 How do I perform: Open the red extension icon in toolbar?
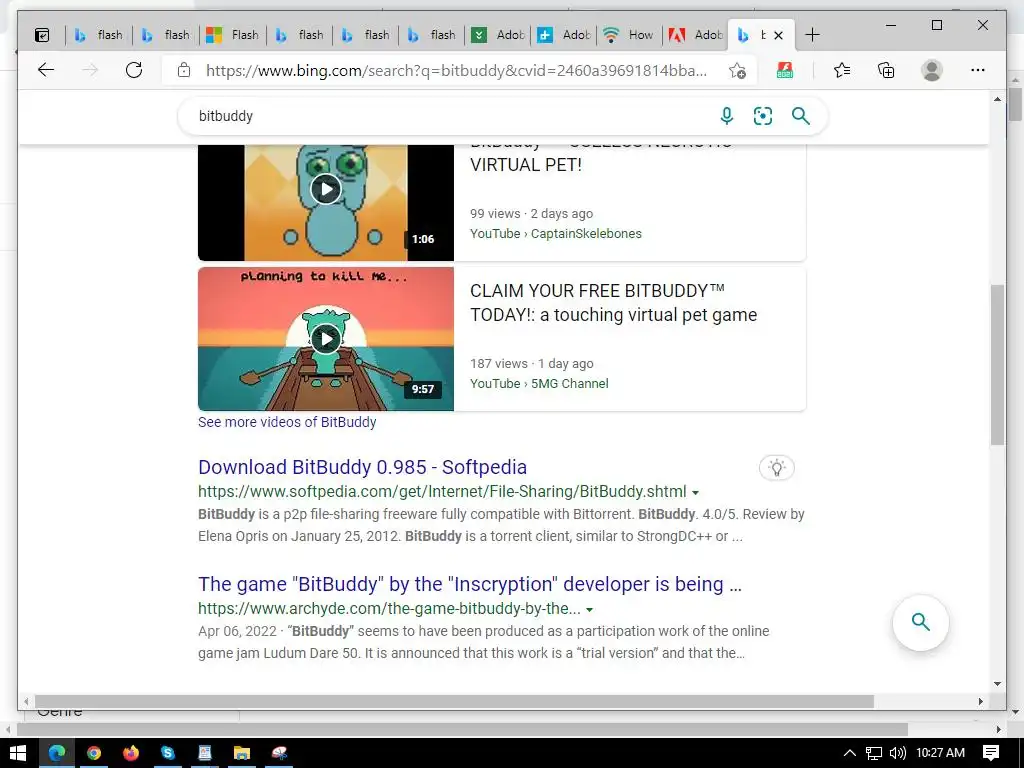pyautogui.click(x=785, y=70)
